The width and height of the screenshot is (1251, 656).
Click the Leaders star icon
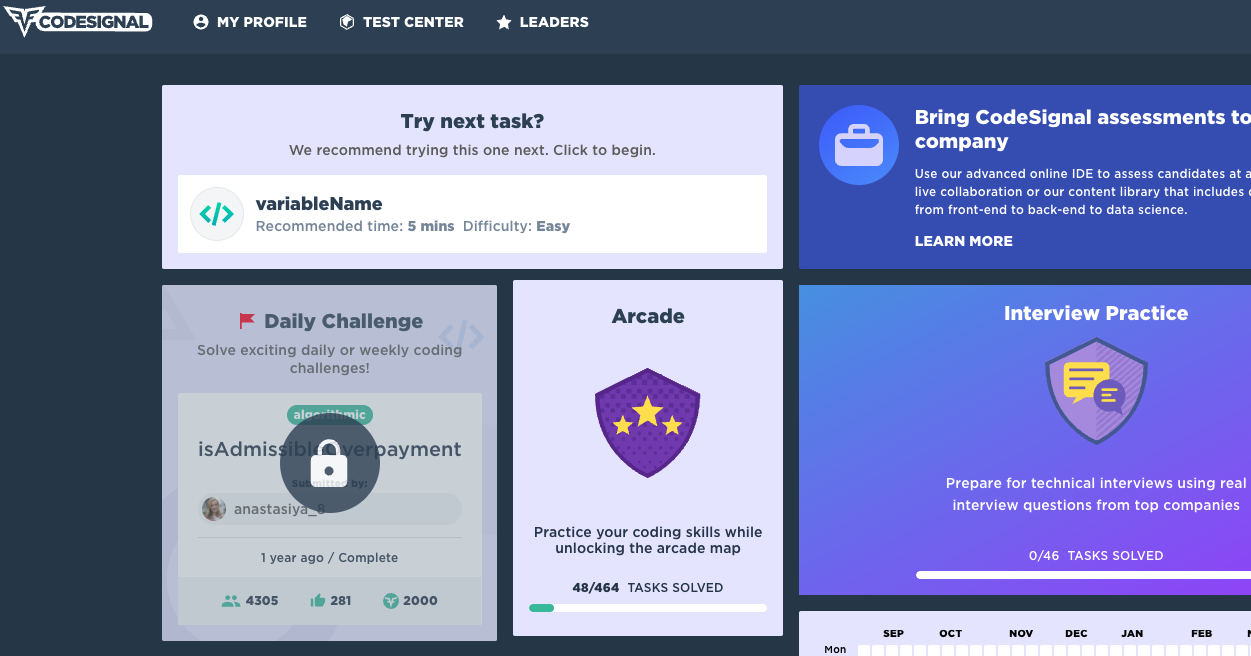(504, 22)
